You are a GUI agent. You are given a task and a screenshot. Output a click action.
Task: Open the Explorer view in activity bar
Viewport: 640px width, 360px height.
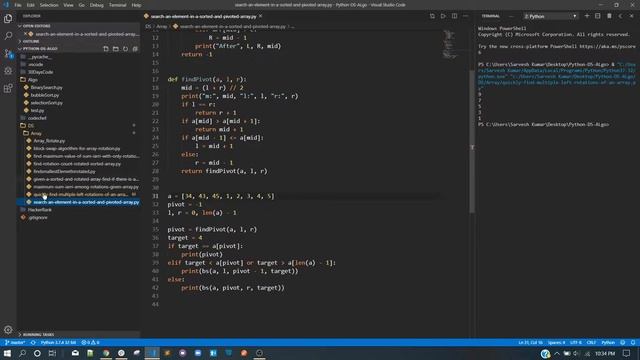click(x=8, y=18)
